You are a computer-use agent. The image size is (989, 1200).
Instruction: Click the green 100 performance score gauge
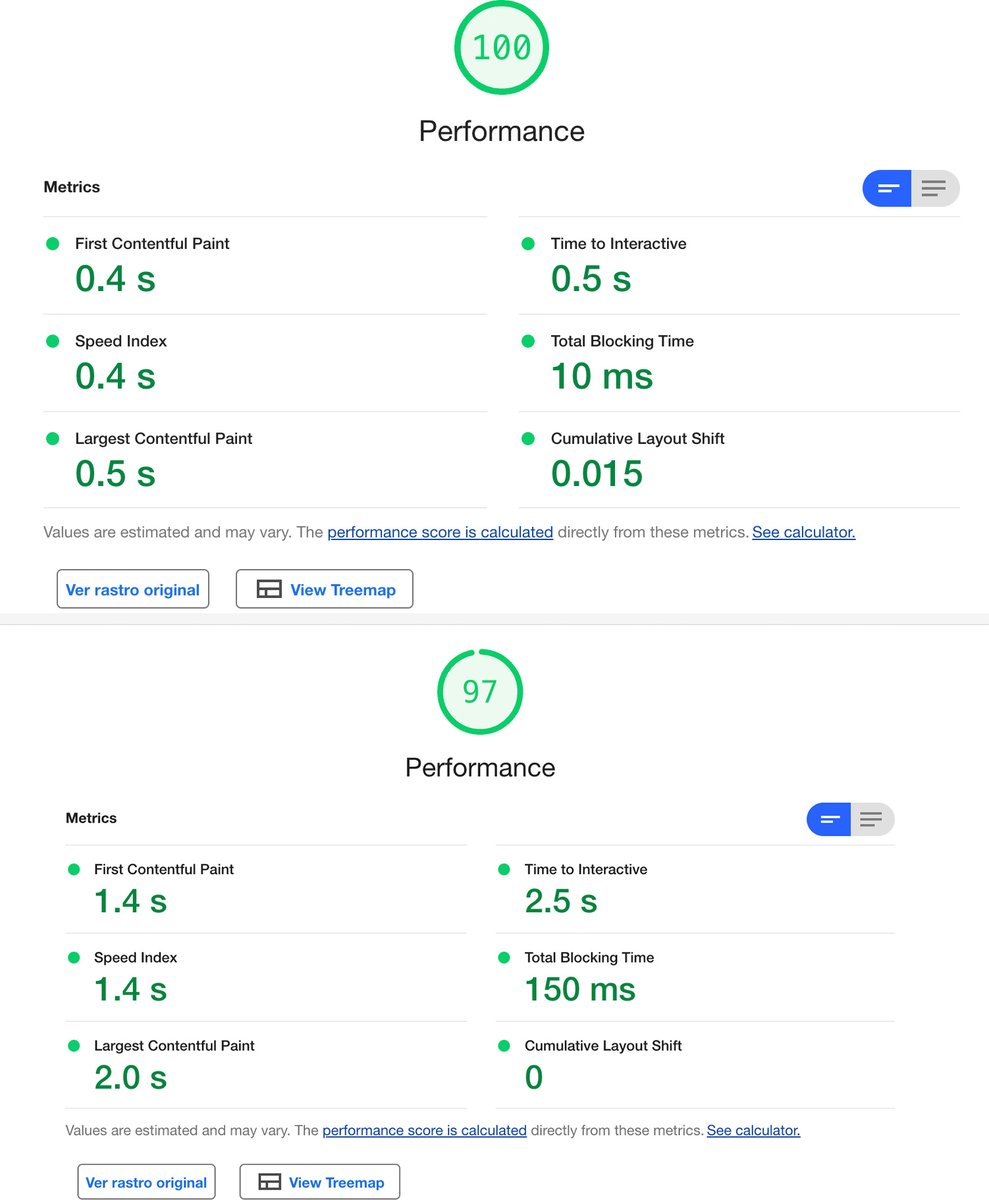point(502,46)
